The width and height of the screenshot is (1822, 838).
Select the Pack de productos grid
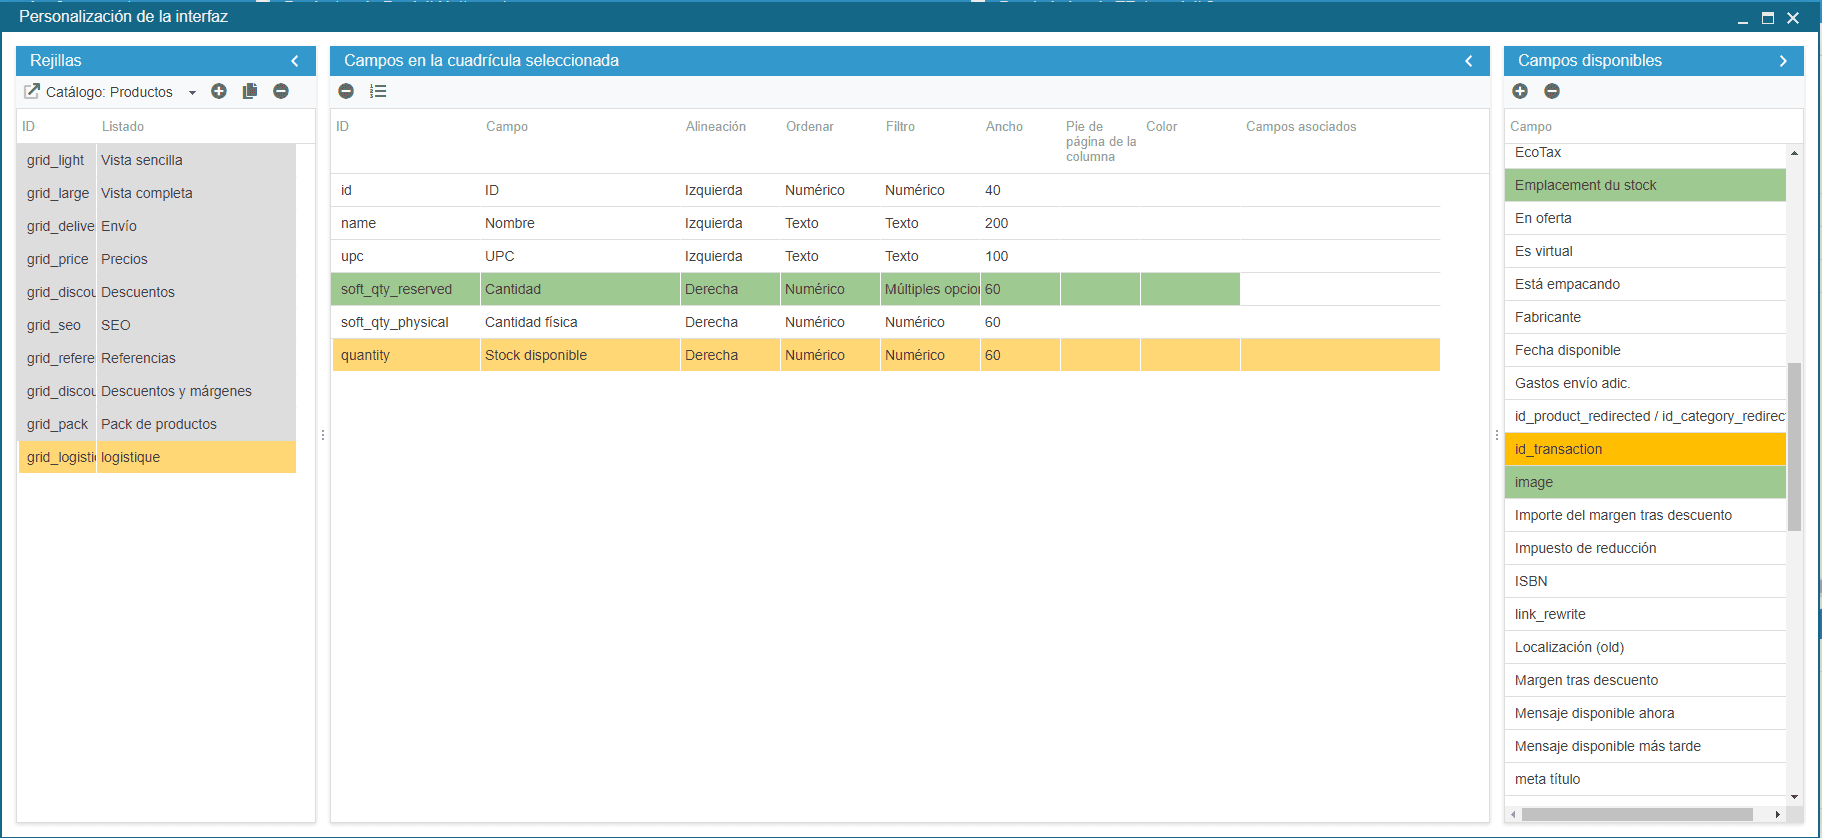pos(159,424)
